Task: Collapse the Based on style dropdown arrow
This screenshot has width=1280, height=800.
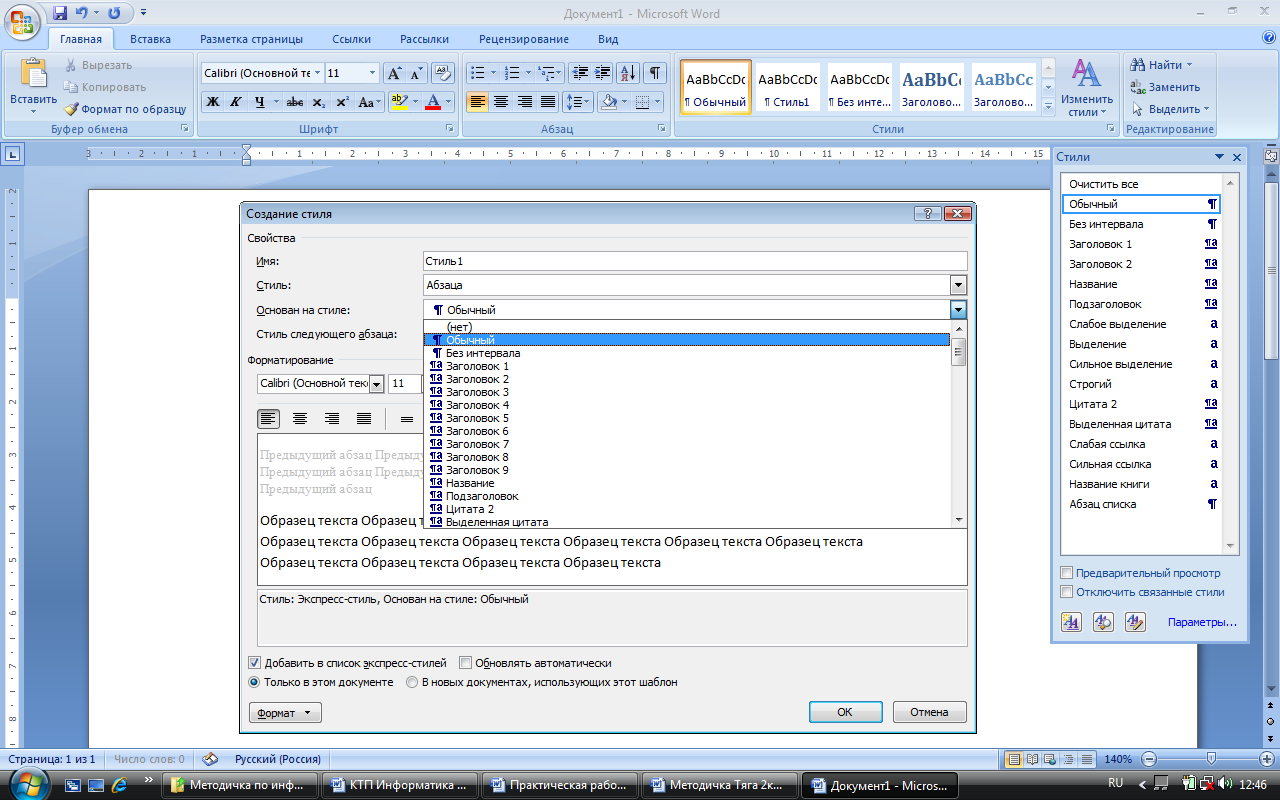Action: coord(957,310)
